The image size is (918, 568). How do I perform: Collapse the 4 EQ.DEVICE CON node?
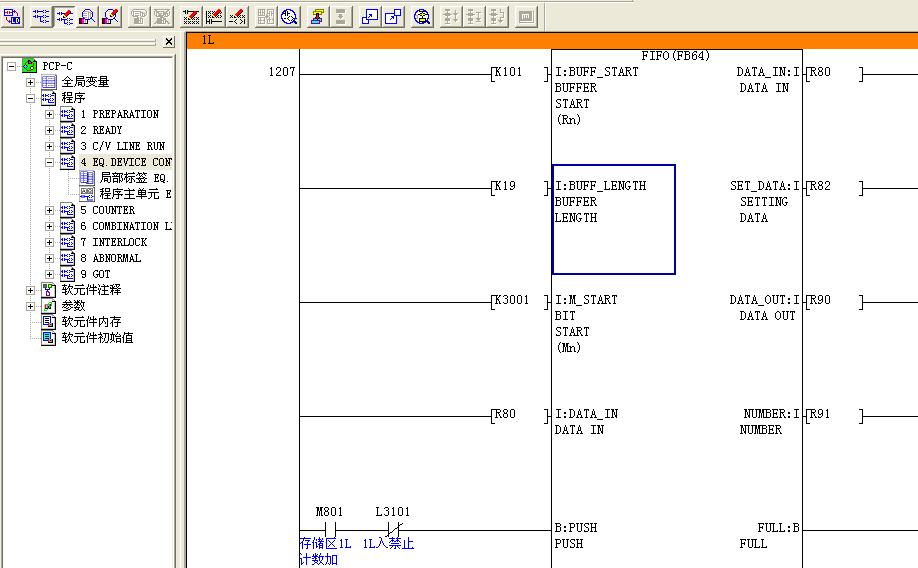(50, 162)
